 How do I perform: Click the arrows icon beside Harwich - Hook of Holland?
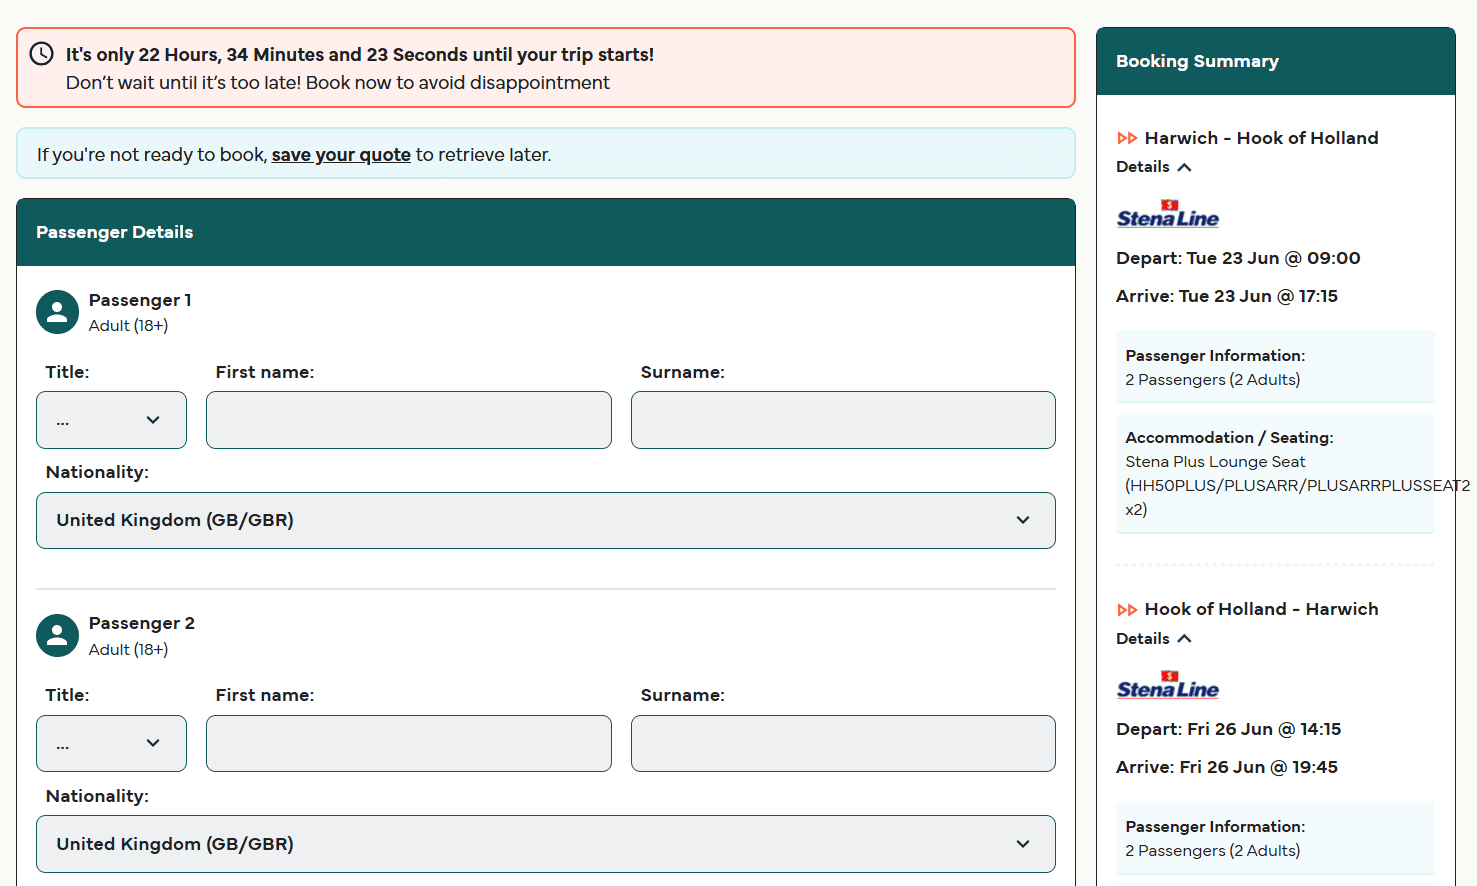[x=1127, y=138]
